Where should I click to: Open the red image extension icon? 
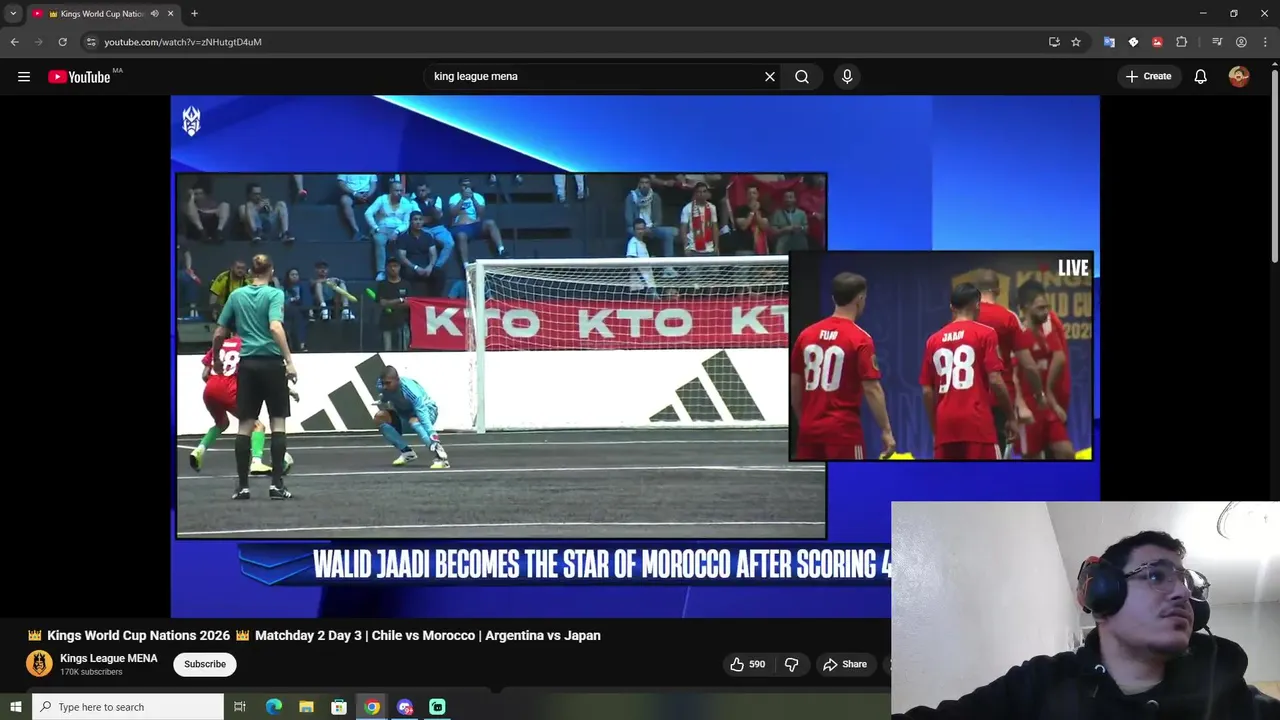click(1157, 42)
